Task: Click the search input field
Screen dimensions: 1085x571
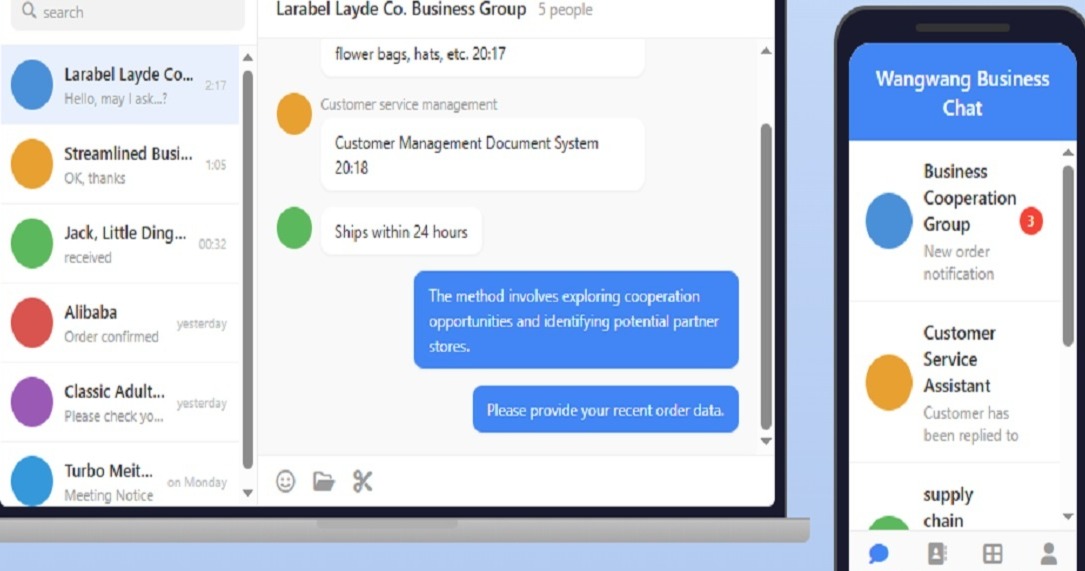Action: pyautogui.click(x=128, y=12)
